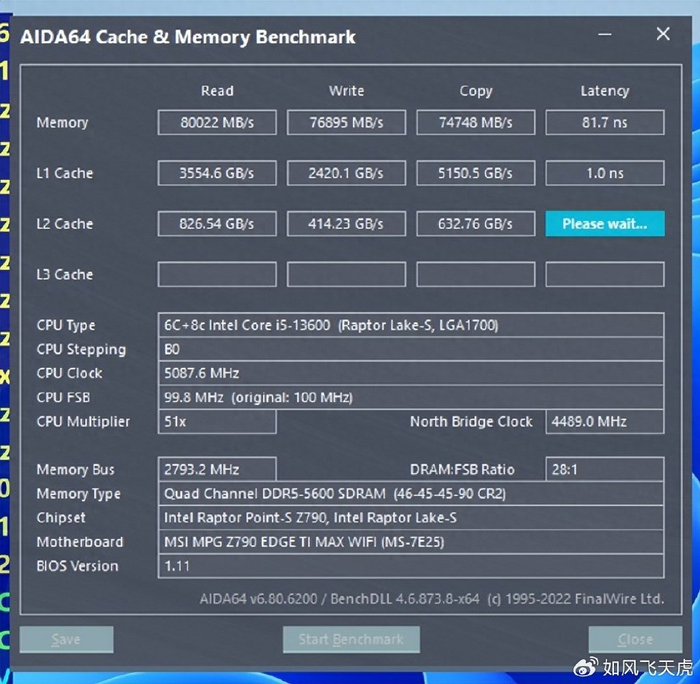700x684 pixels.
Task: Click the Memory Bus value 2793.2 MHz
Action: pyautogui.click(x=217, y=469)
